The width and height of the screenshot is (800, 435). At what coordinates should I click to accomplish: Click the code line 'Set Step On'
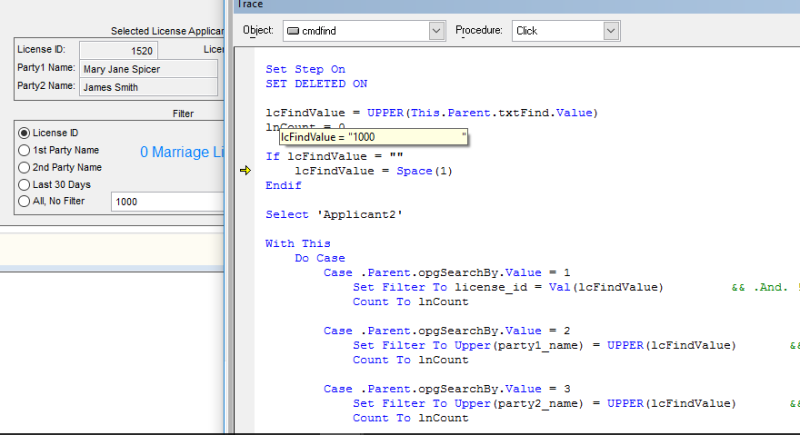point(305,69)
